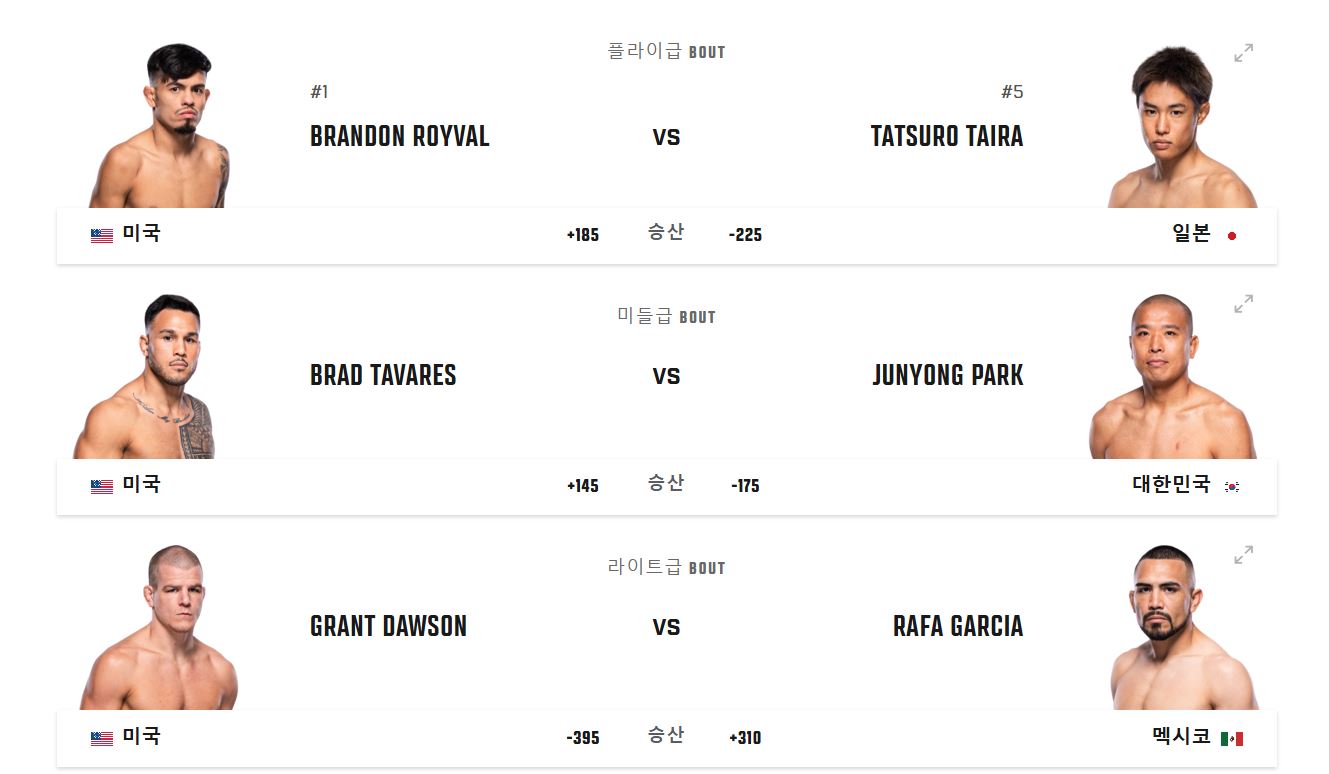Open Brandon Royval's fighter profile
Viewport: 1329px width, 774px height.
(398, 137)
